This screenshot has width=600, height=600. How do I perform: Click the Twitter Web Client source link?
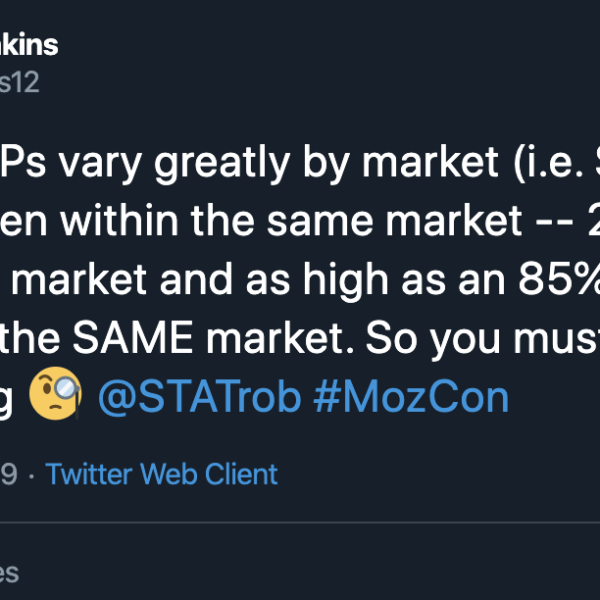[162, 473]
